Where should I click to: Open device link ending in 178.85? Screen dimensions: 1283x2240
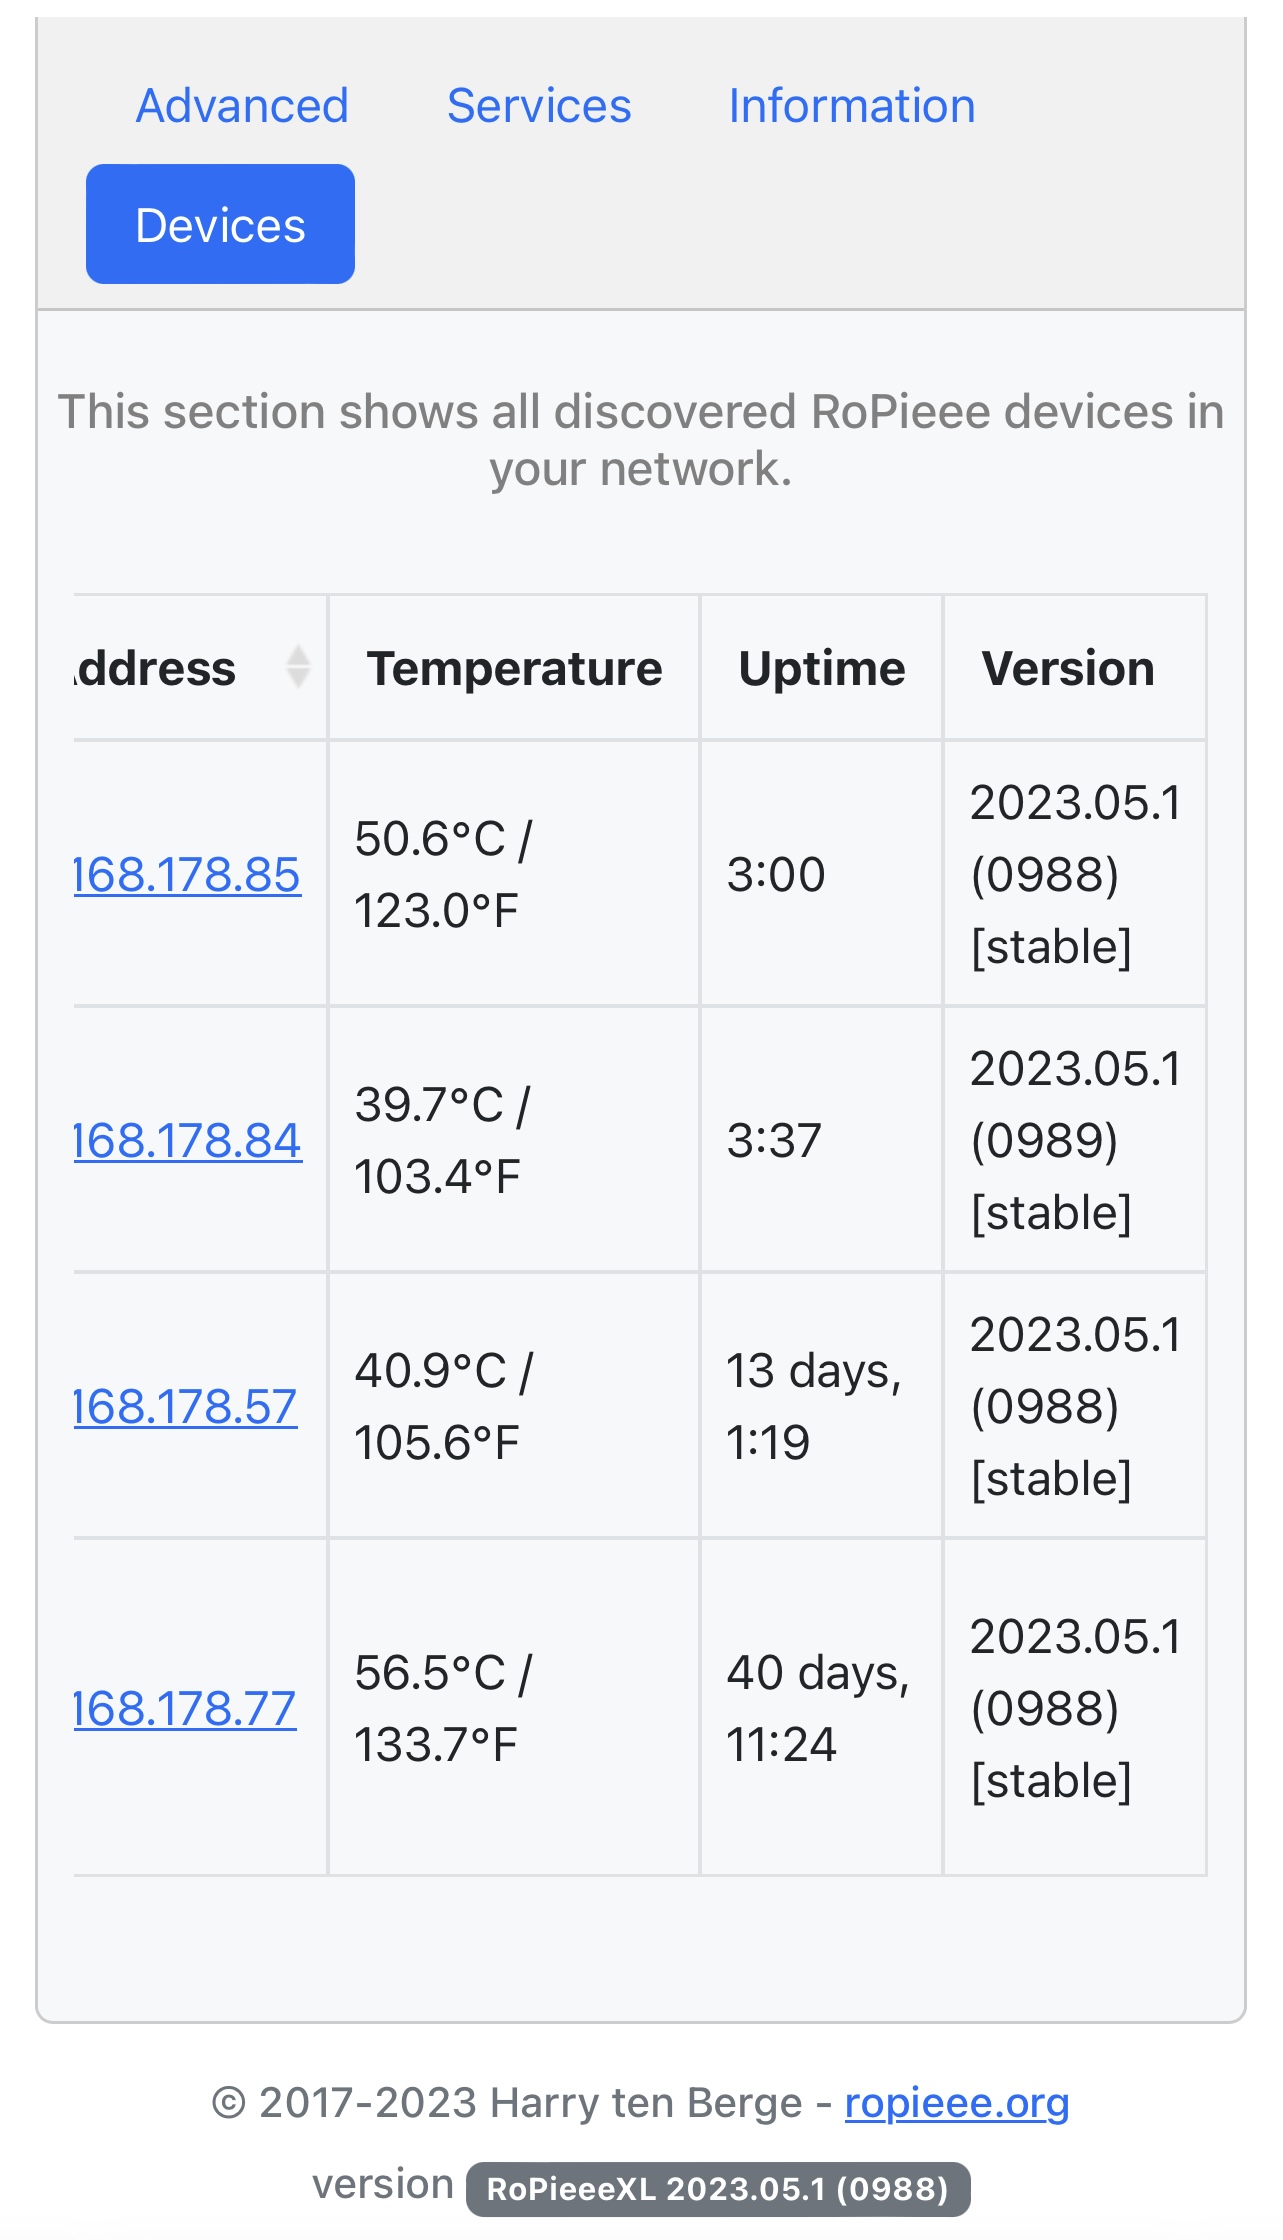point(187,875)
